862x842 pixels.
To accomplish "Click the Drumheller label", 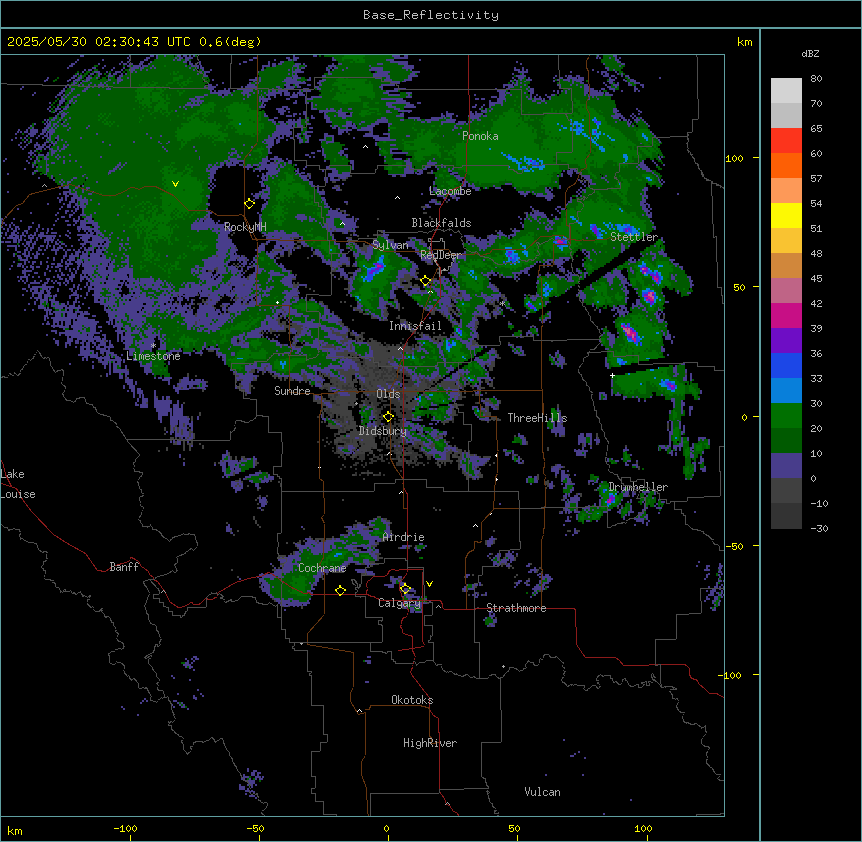I will pyautogui.click(x=638, y=487).
